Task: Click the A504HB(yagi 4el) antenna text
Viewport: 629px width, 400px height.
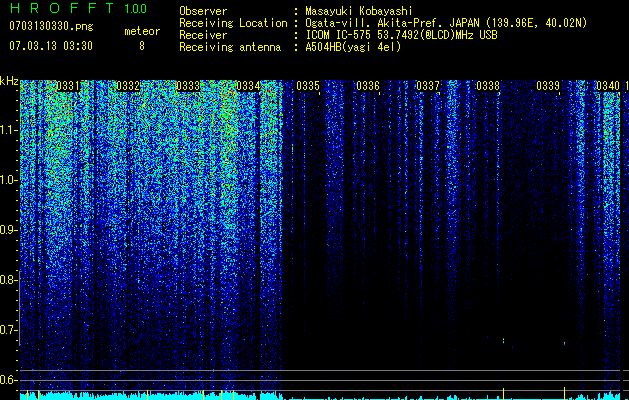Action: click(x=353, y=47)
